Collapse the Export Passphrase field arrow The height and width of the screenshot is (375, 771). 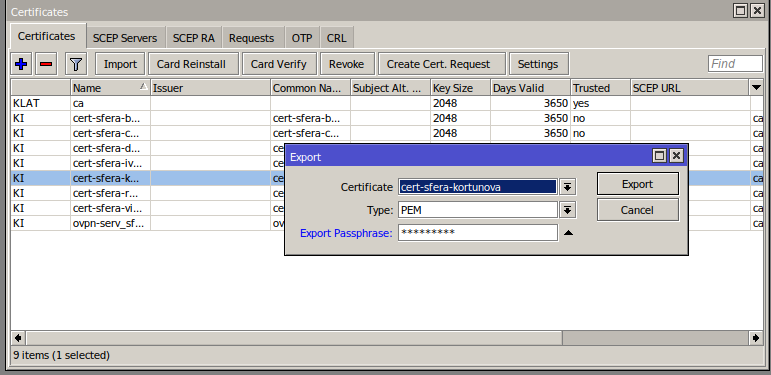tap(568, 233)
